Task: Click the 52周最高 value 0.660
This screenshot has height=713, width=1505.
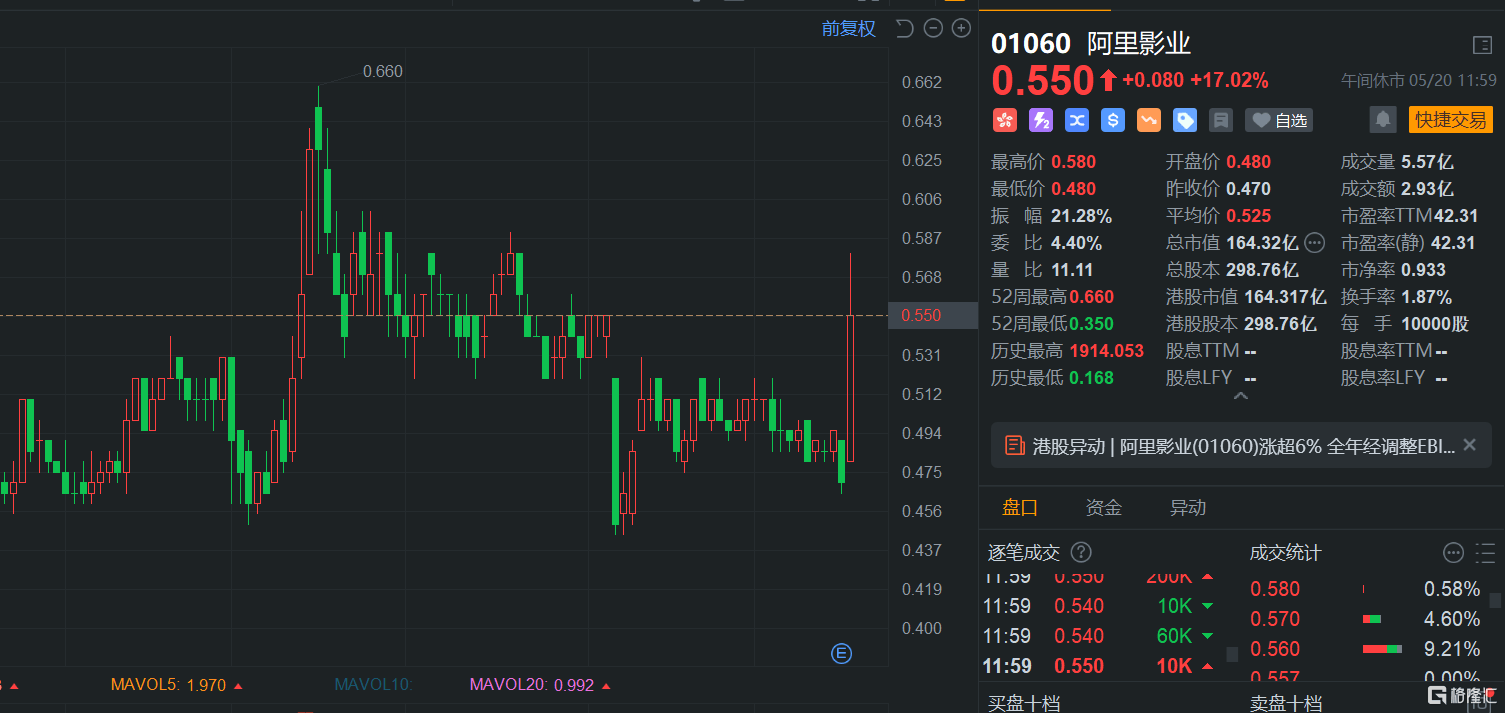Action: [1091, 296]
